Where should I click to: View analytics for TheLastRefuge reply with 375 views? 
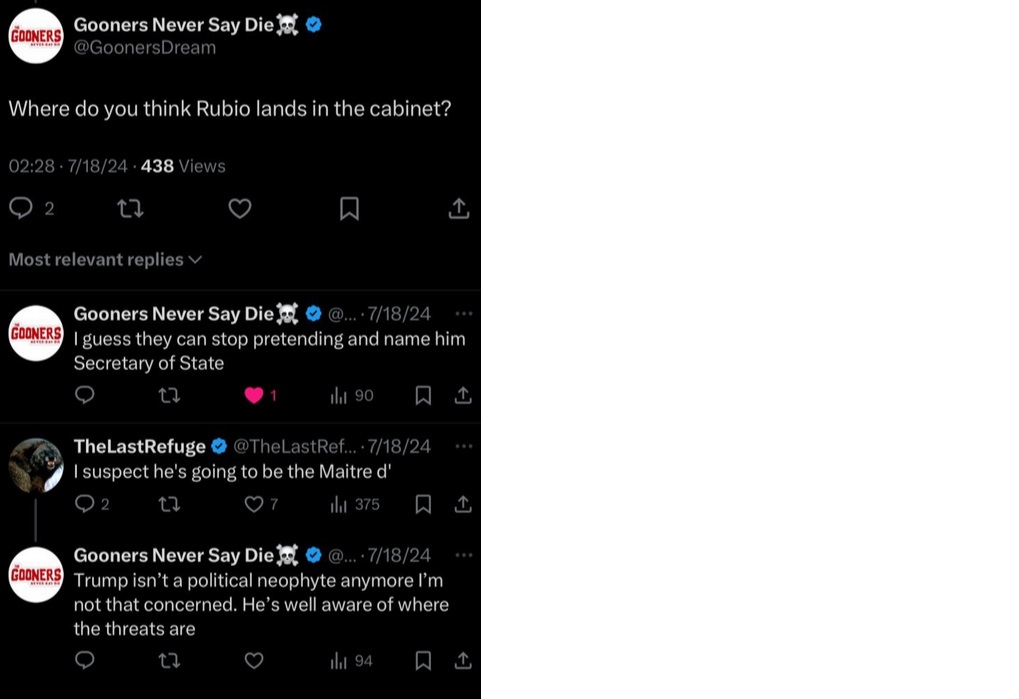pyautogui.click(x=339, y=504)
